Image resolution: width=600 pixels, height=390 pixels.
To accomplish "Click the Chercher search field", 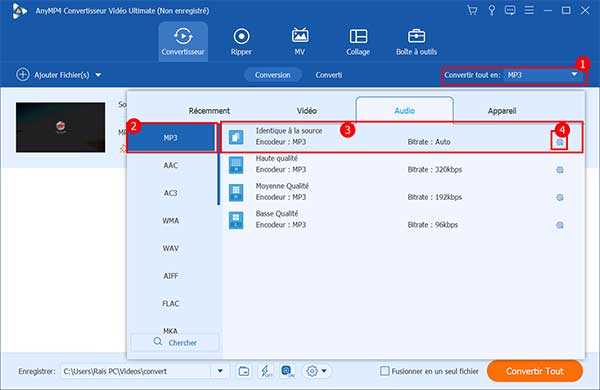I will coord(175,342).
